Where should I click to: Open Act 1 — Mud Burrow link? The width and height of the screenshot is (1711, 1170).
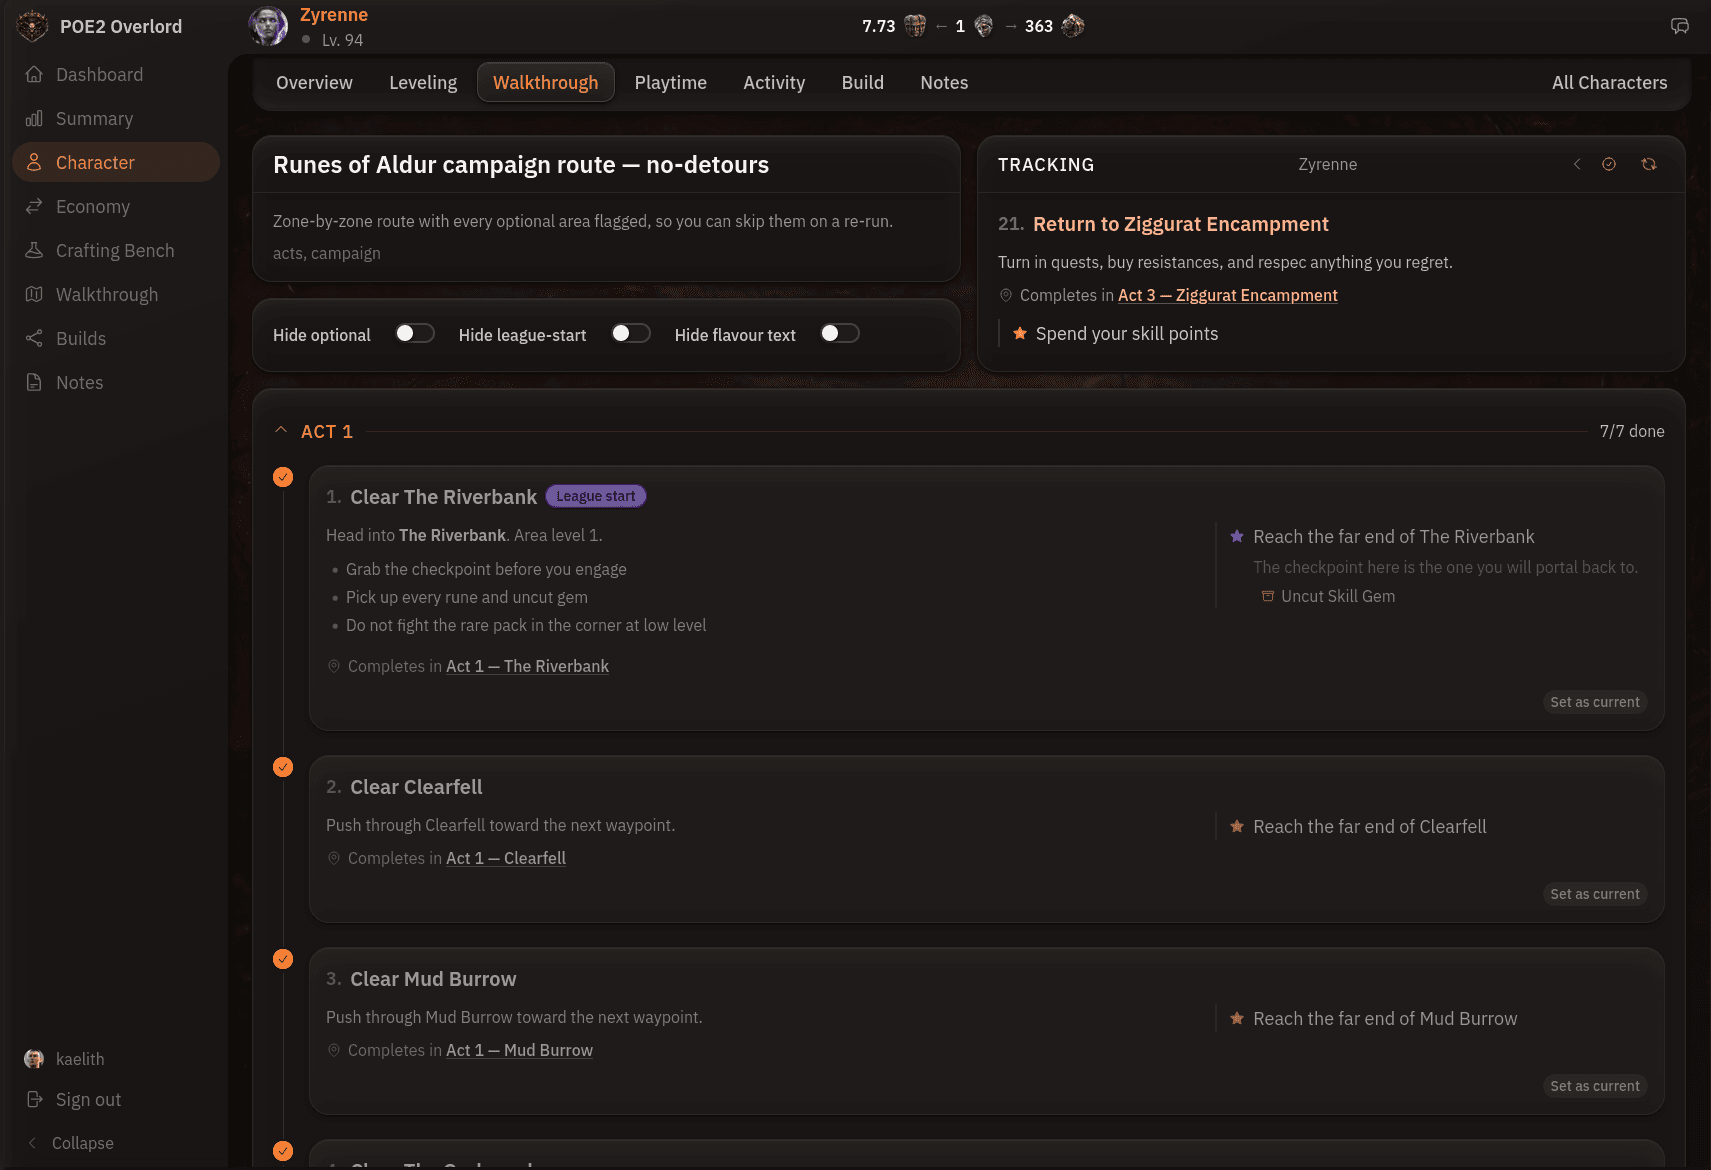tap(519, 1050)
